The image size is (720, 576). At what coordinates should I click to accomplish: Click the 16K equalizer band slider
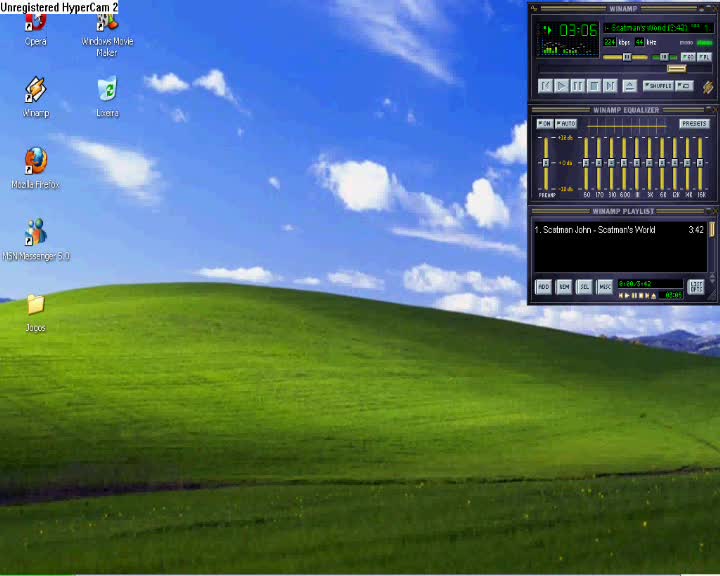tap(700, 163)
